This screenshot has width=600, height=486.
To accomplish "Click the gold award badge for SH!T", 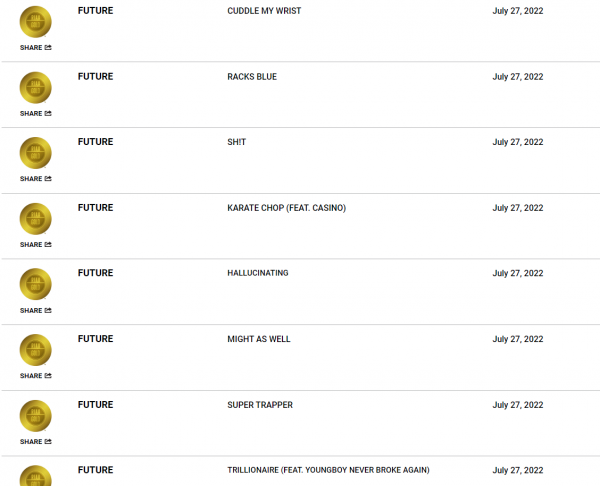I will point(36,153).
